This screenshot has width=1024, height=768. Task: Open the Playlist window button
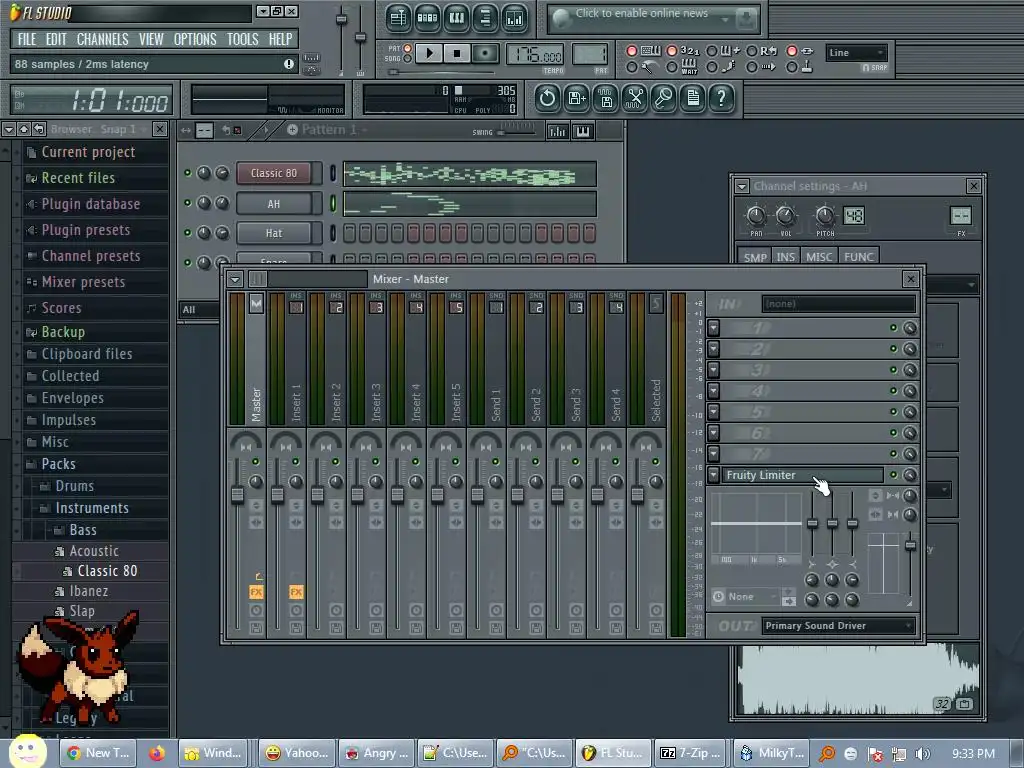[398, 18]
